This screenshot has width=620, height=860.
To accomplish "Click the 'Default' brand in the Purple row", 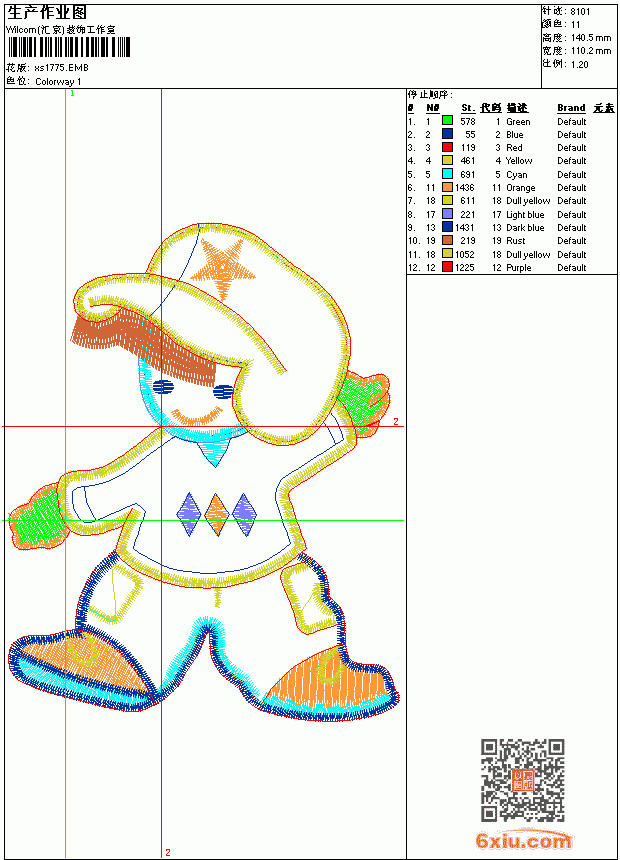I will [x=572, y=268].
